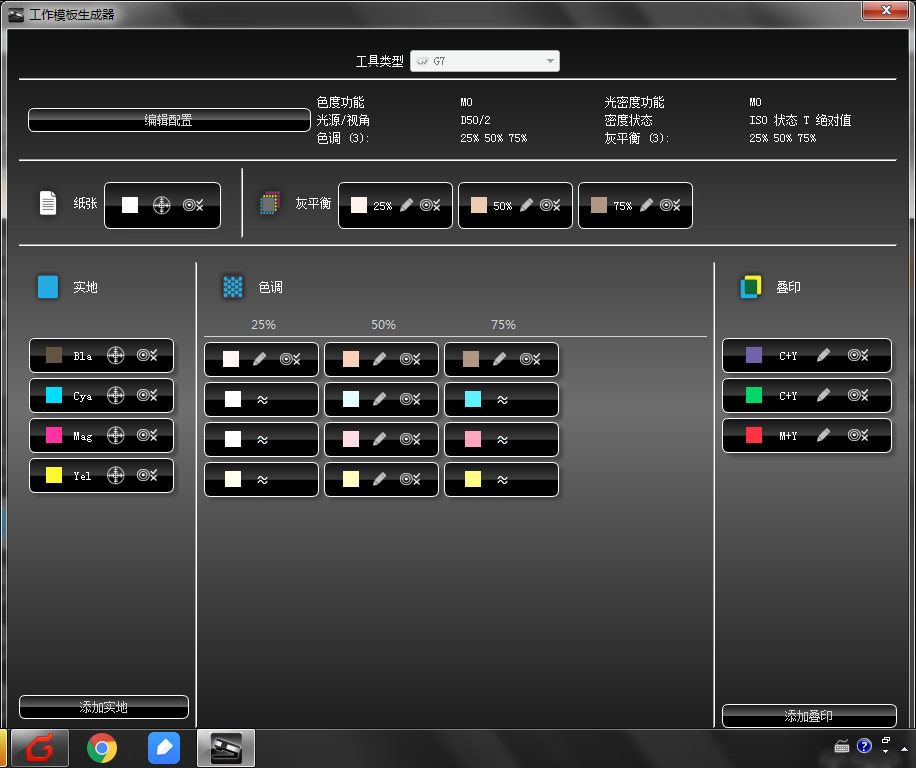This screenshot has width=916, height=768.
Task: Edit the black 25% tone pencil icon
Action: point(259,359)
